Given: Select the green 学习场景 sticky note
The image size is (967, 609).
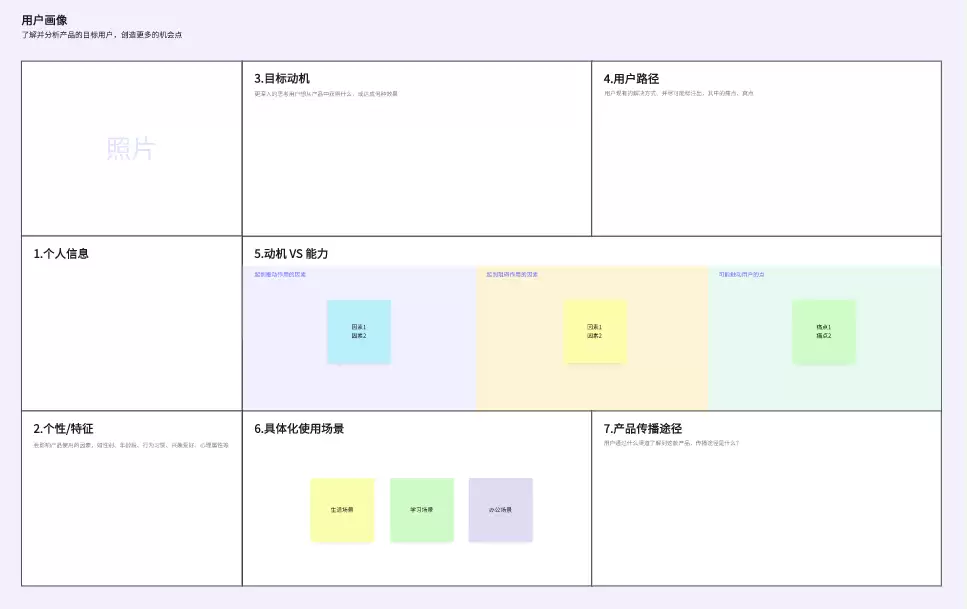Looking at the screenshot, I should point(422,510).
